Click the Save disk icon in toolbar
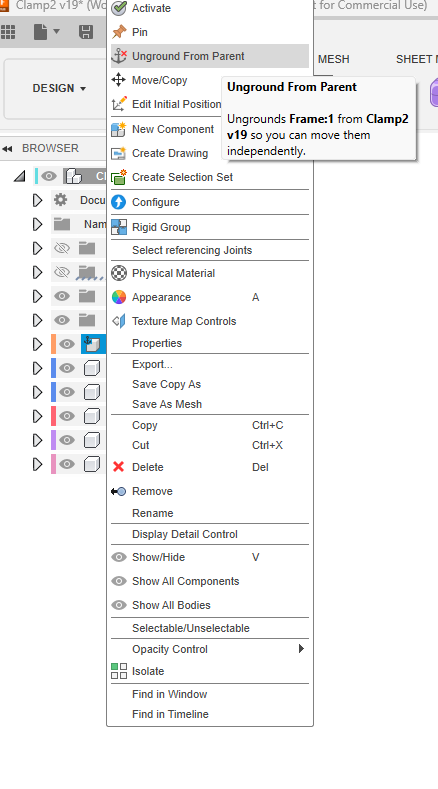The height and width of the screenshot is (789, 438). [x=86, y=32]
